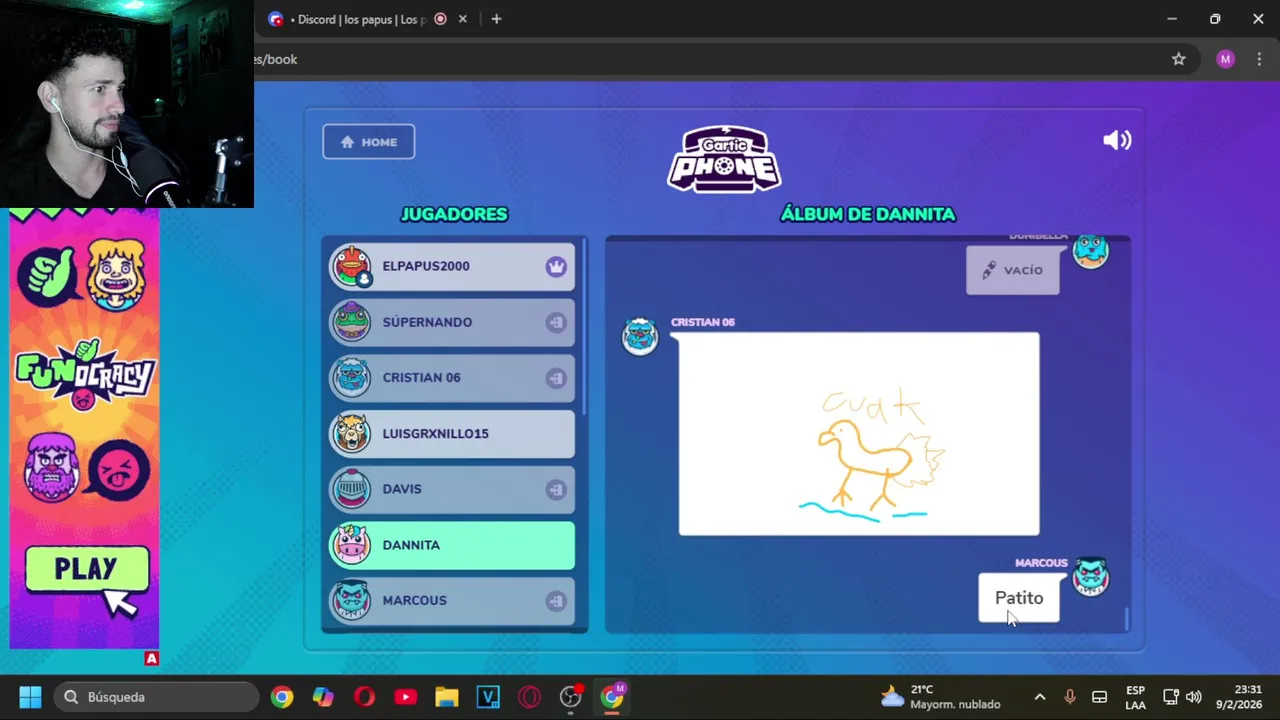Open File Explorer from the taskbar
The width and height of the screenshot is (1280, 720).
tap(446, 697)
